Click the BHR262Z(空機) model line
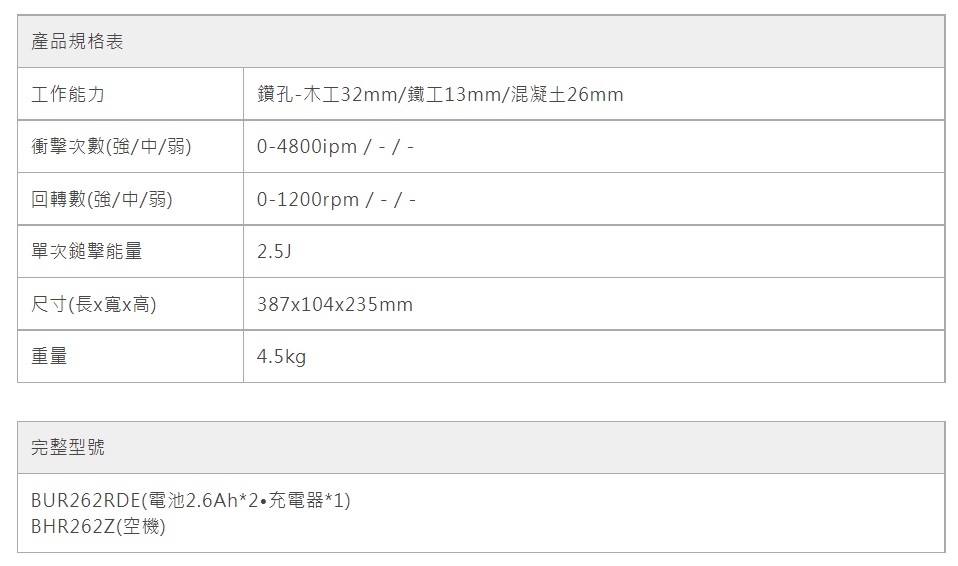958x566 pixels. point(98,526)
